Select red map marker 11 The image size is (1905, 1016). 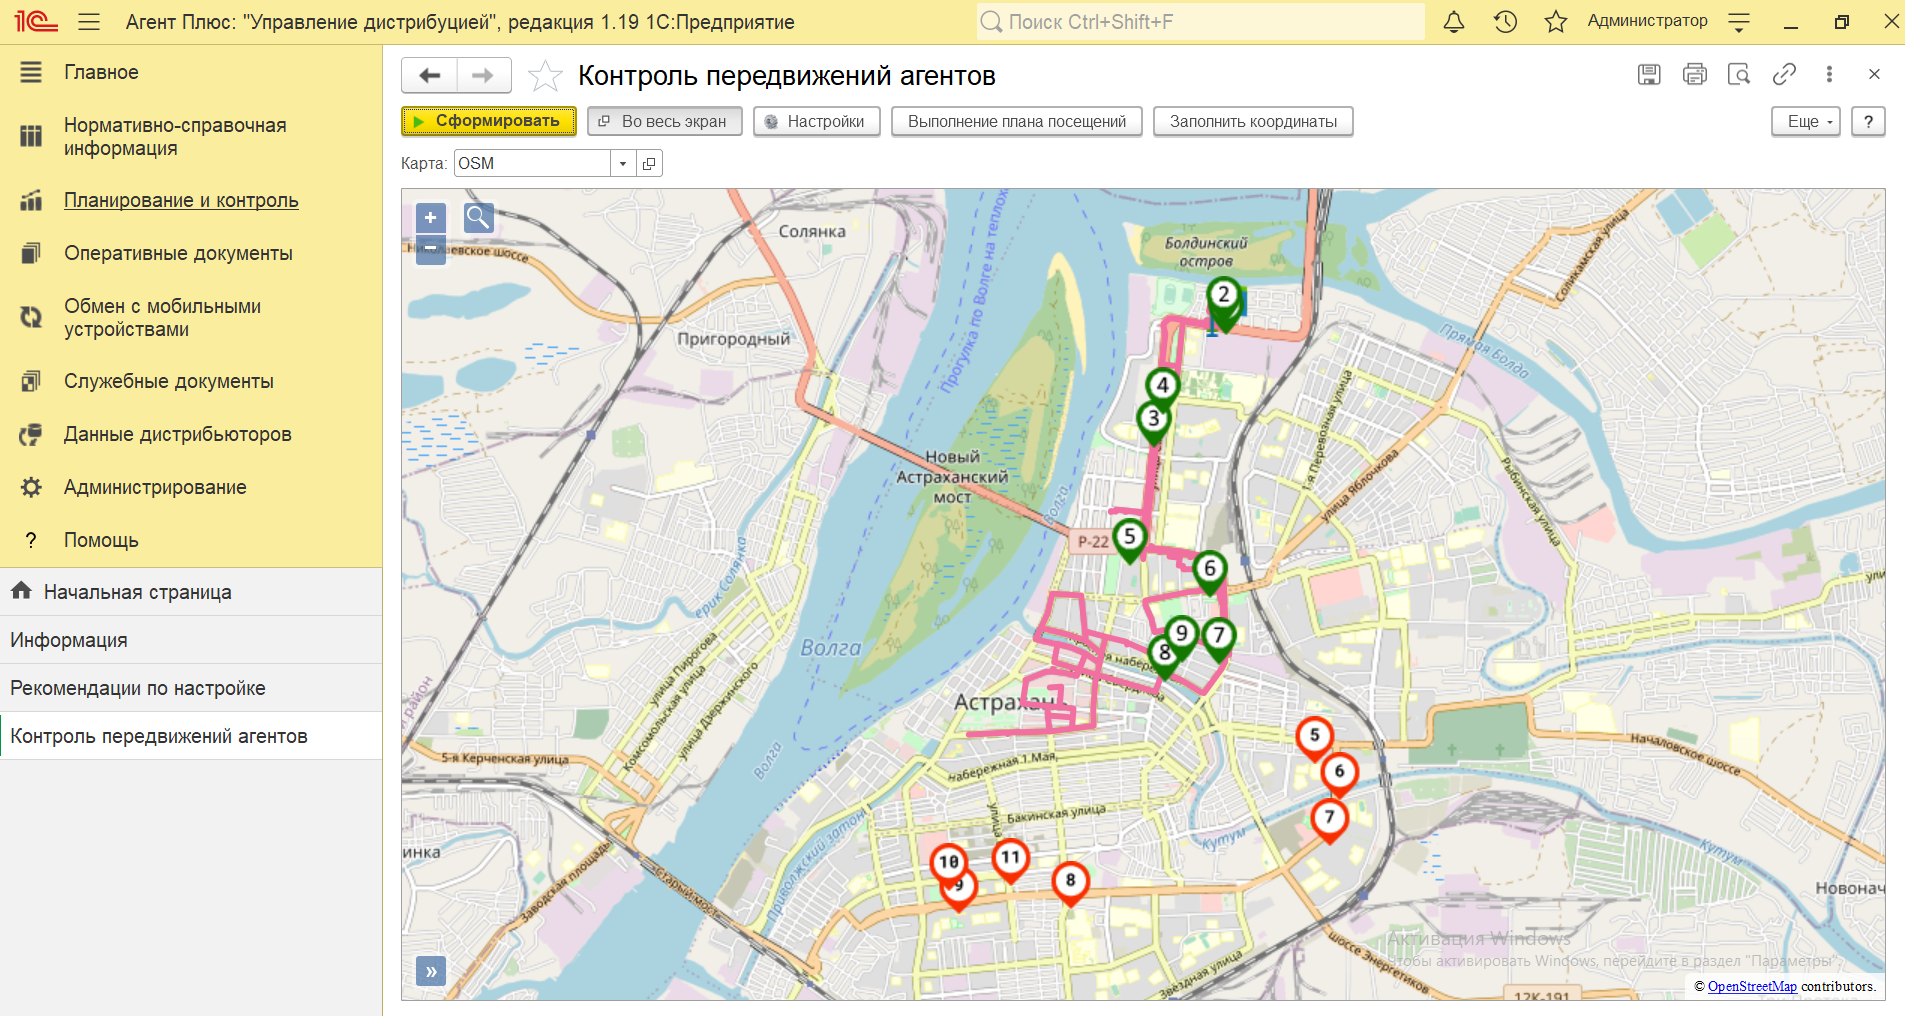[1011, 858]
